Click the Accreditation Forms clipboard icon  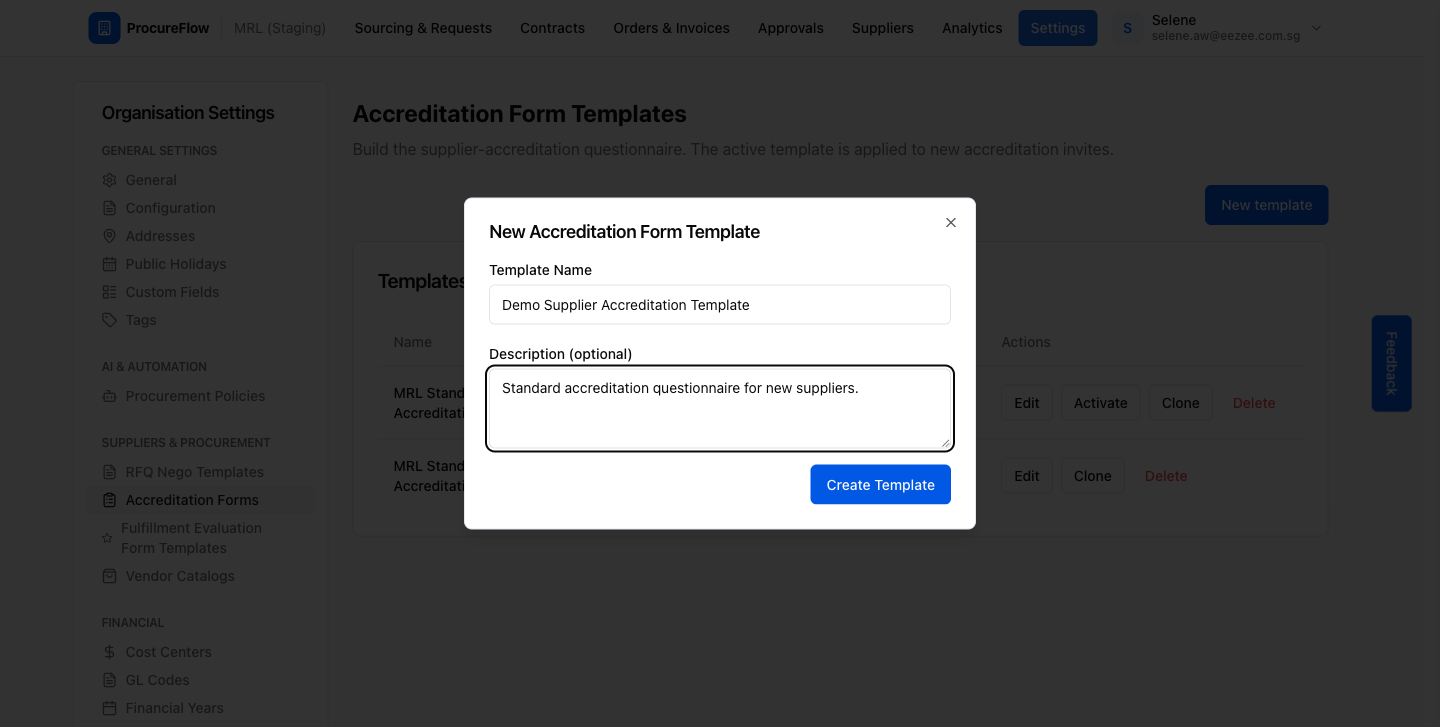point(109,500)
